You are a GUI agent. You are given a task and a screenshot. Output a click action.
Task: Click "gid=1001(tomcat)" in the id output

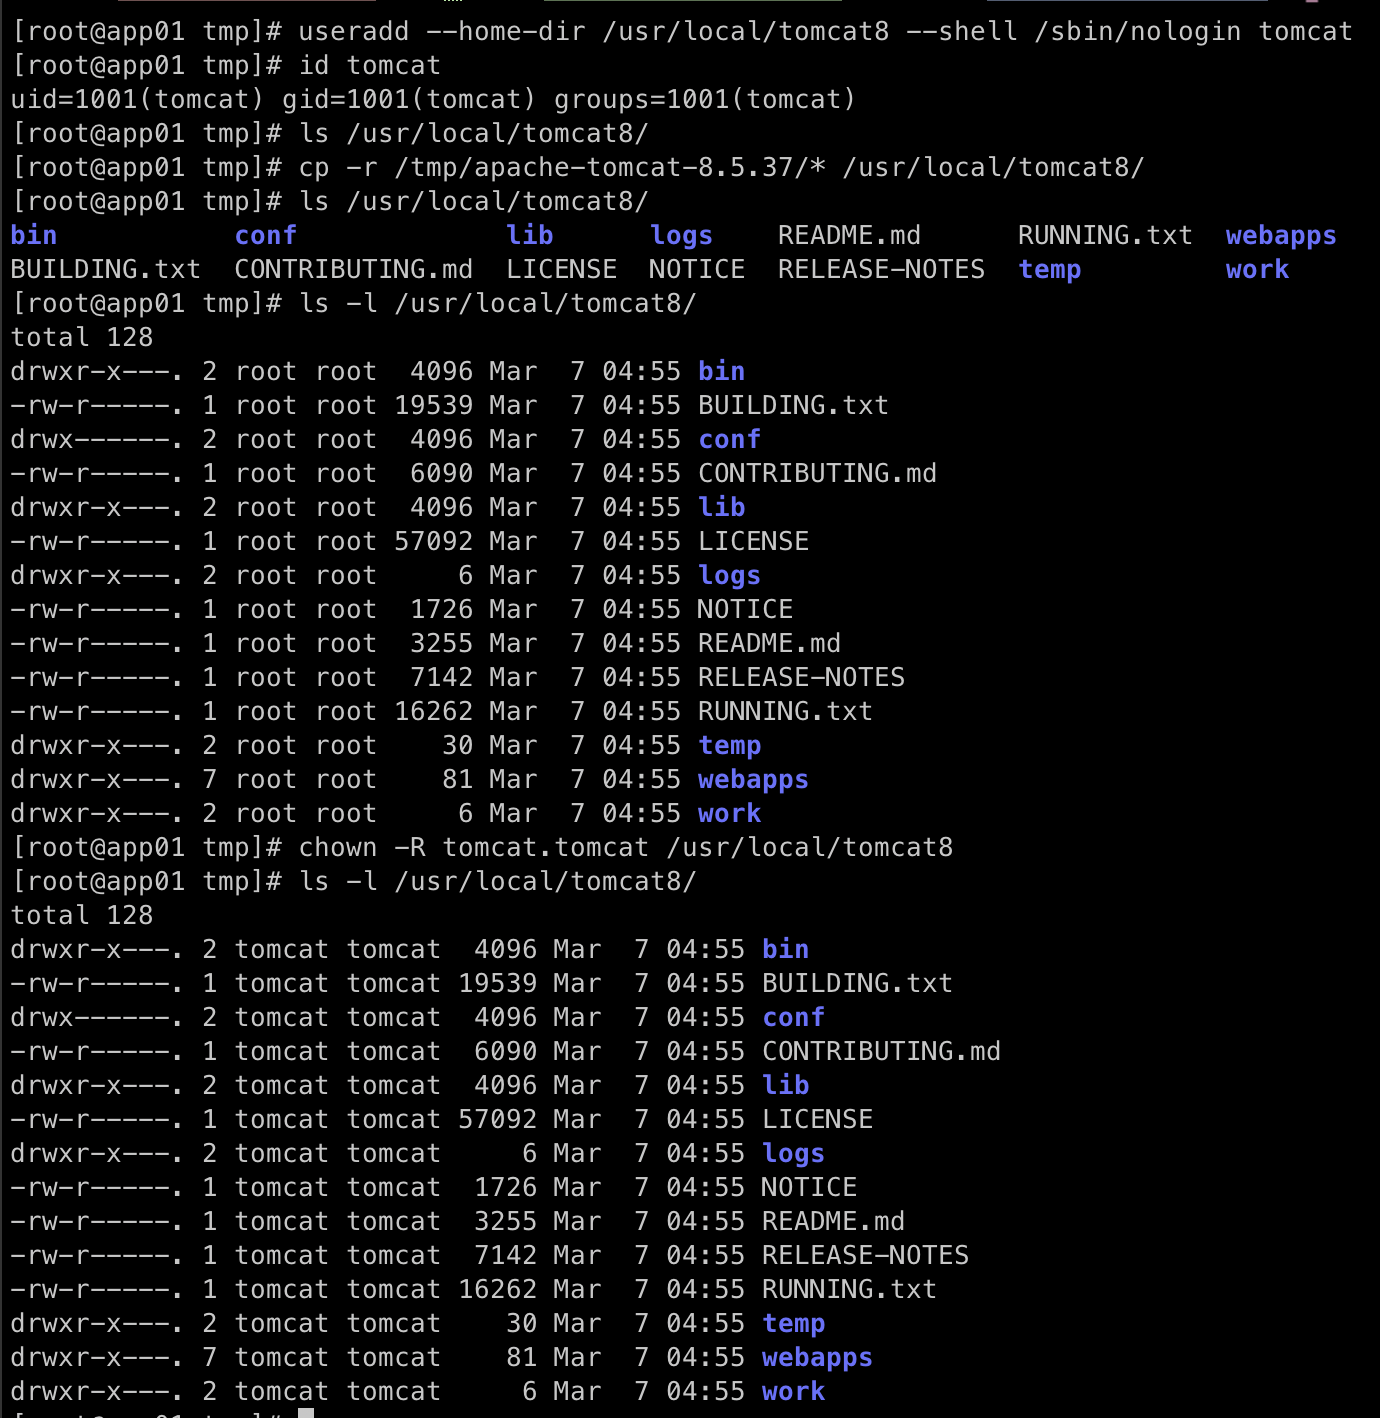pos(410,100)
